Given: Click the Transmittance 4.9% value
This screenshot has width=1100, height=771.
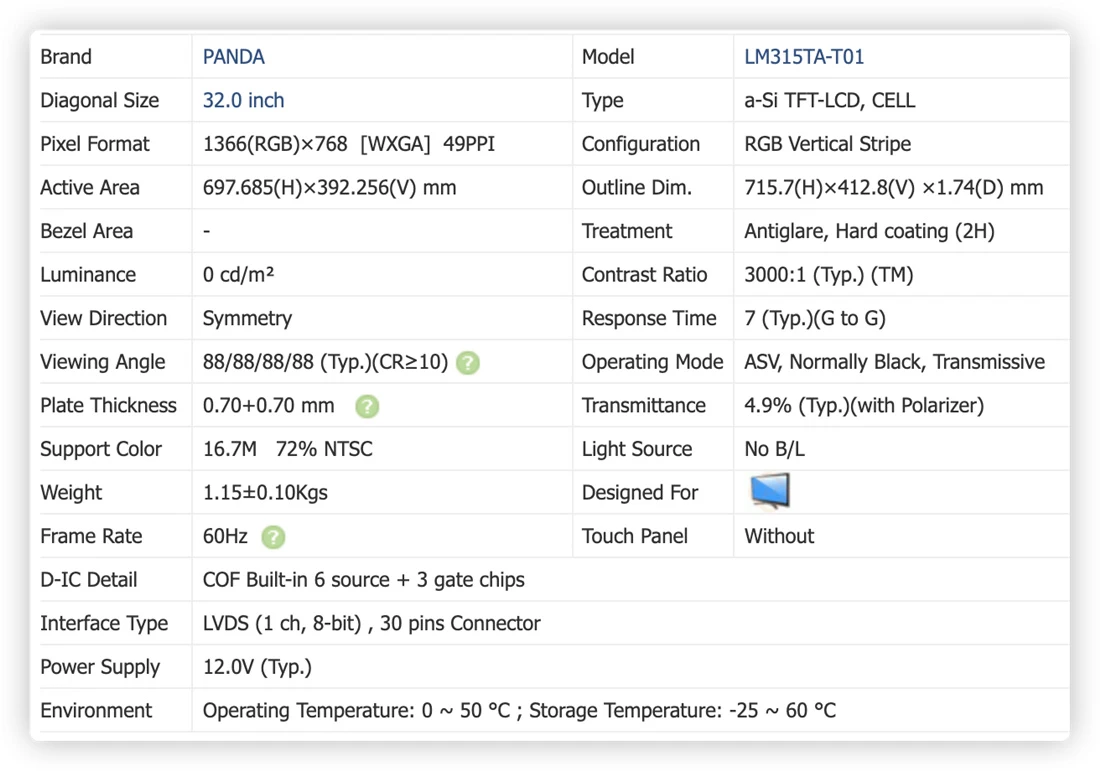Looking at the screenshot, I should [x=864, y=405].
